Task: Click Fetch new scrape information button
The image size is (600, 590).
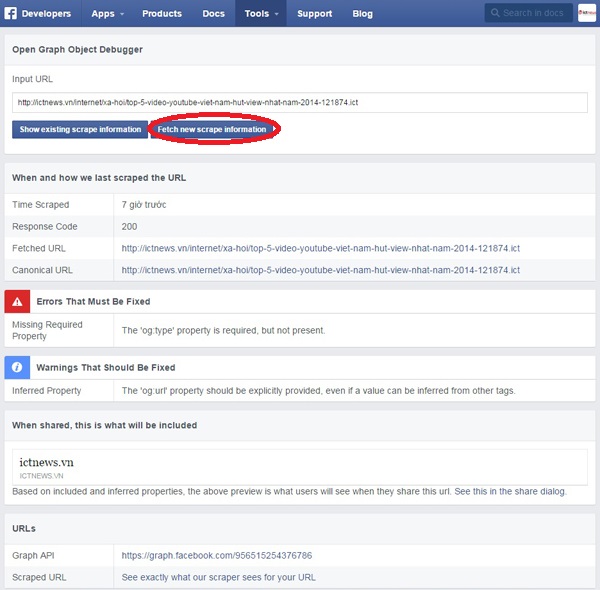Action: (x=212, y=129)
